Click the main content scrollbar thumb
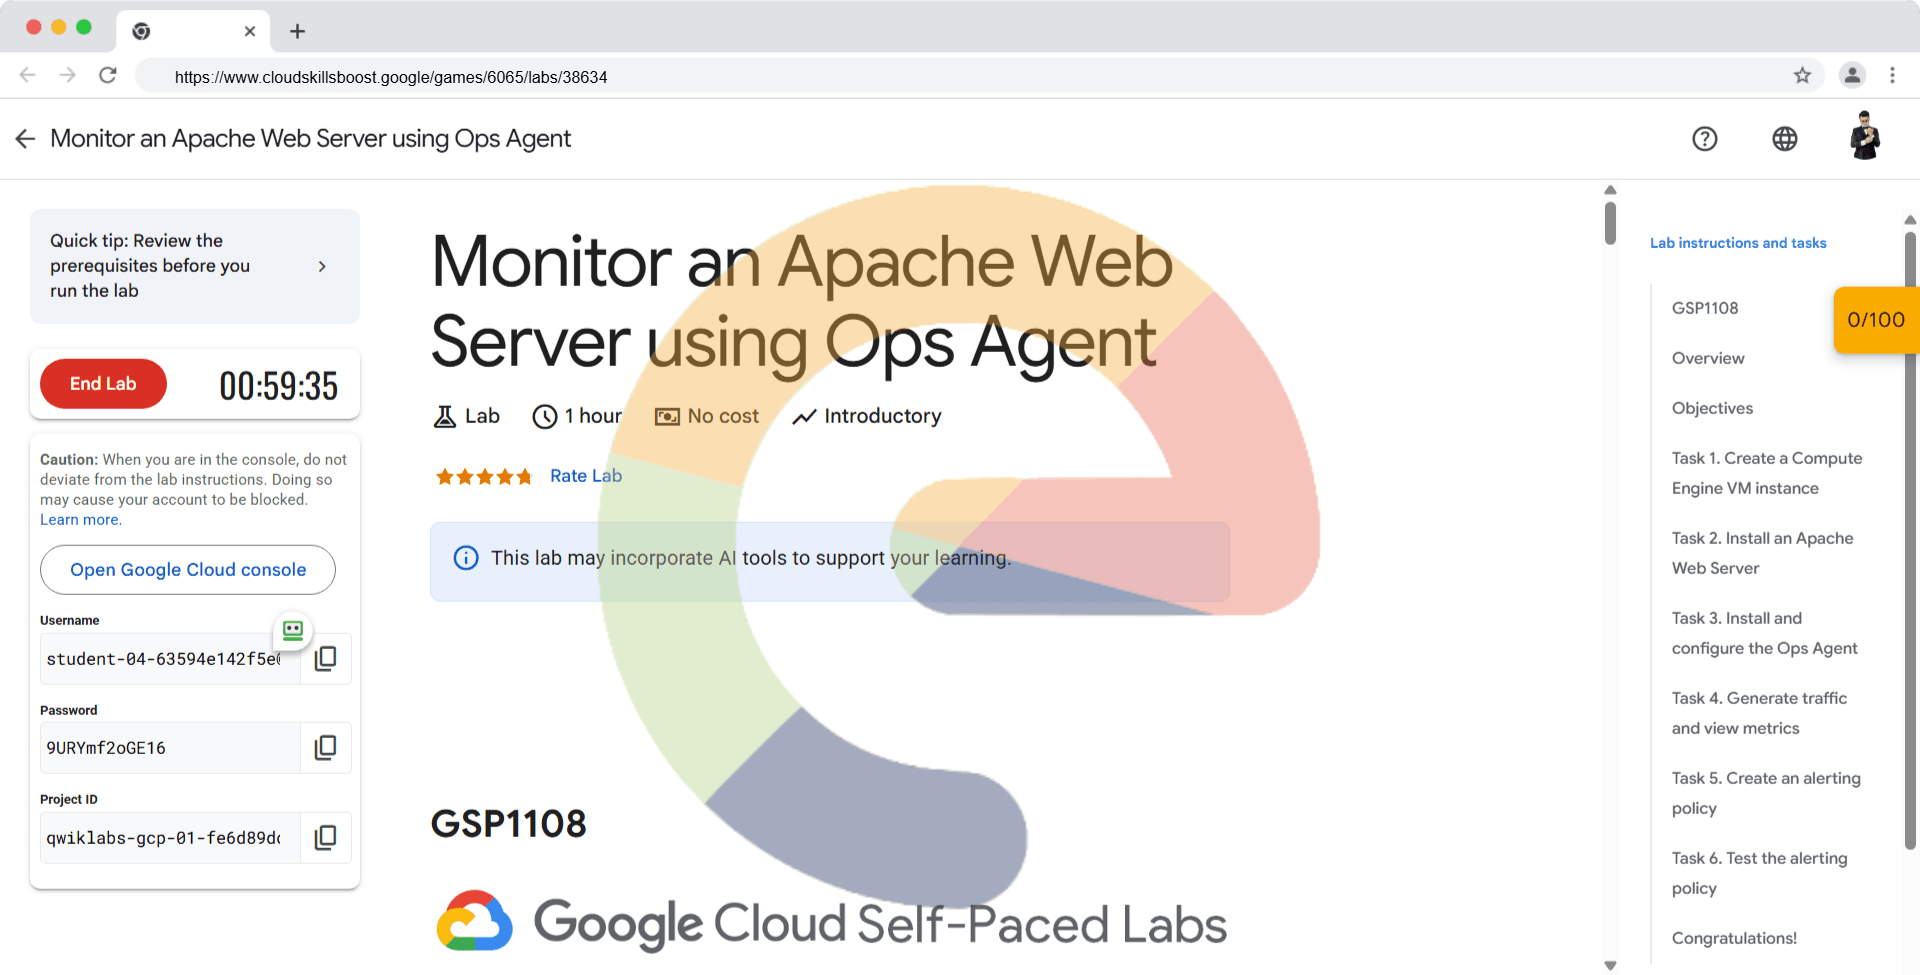Image resolution: width=1920 pixels, height=975 pixels. click(x=1610, y=223)
